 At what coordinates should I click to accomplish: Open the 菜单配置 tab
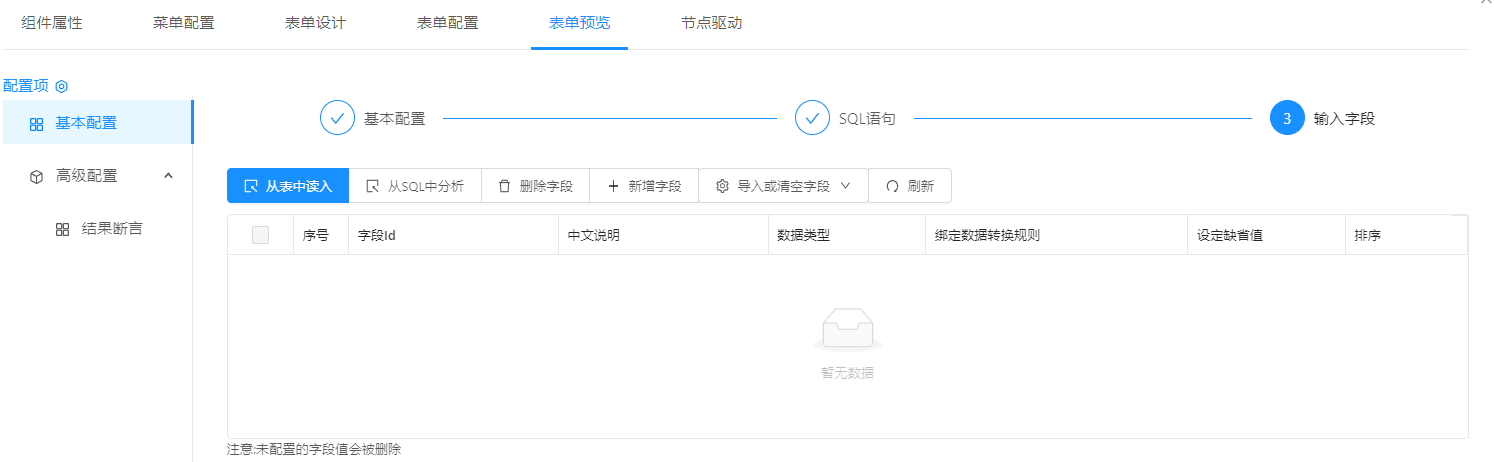tap(183, 23)
